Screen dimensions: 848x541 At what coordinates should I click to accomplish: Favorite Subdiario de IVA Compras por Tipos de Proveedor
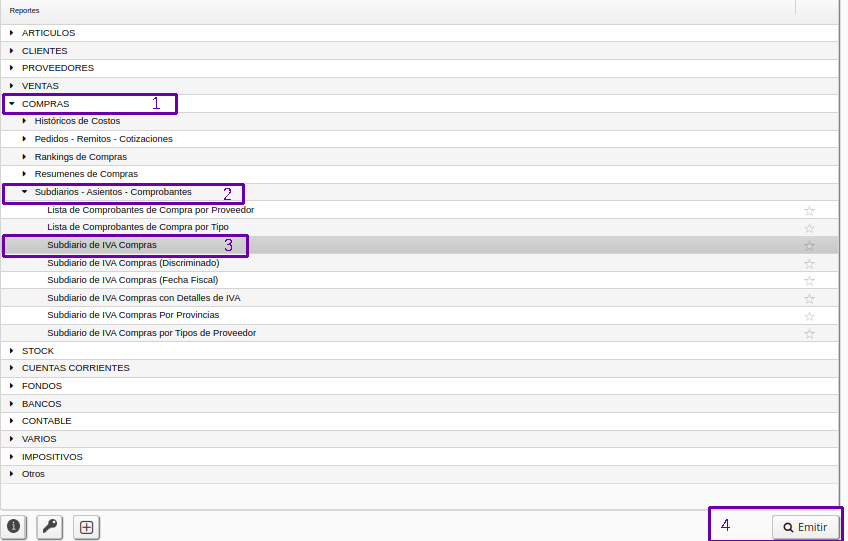coord(809,334)
